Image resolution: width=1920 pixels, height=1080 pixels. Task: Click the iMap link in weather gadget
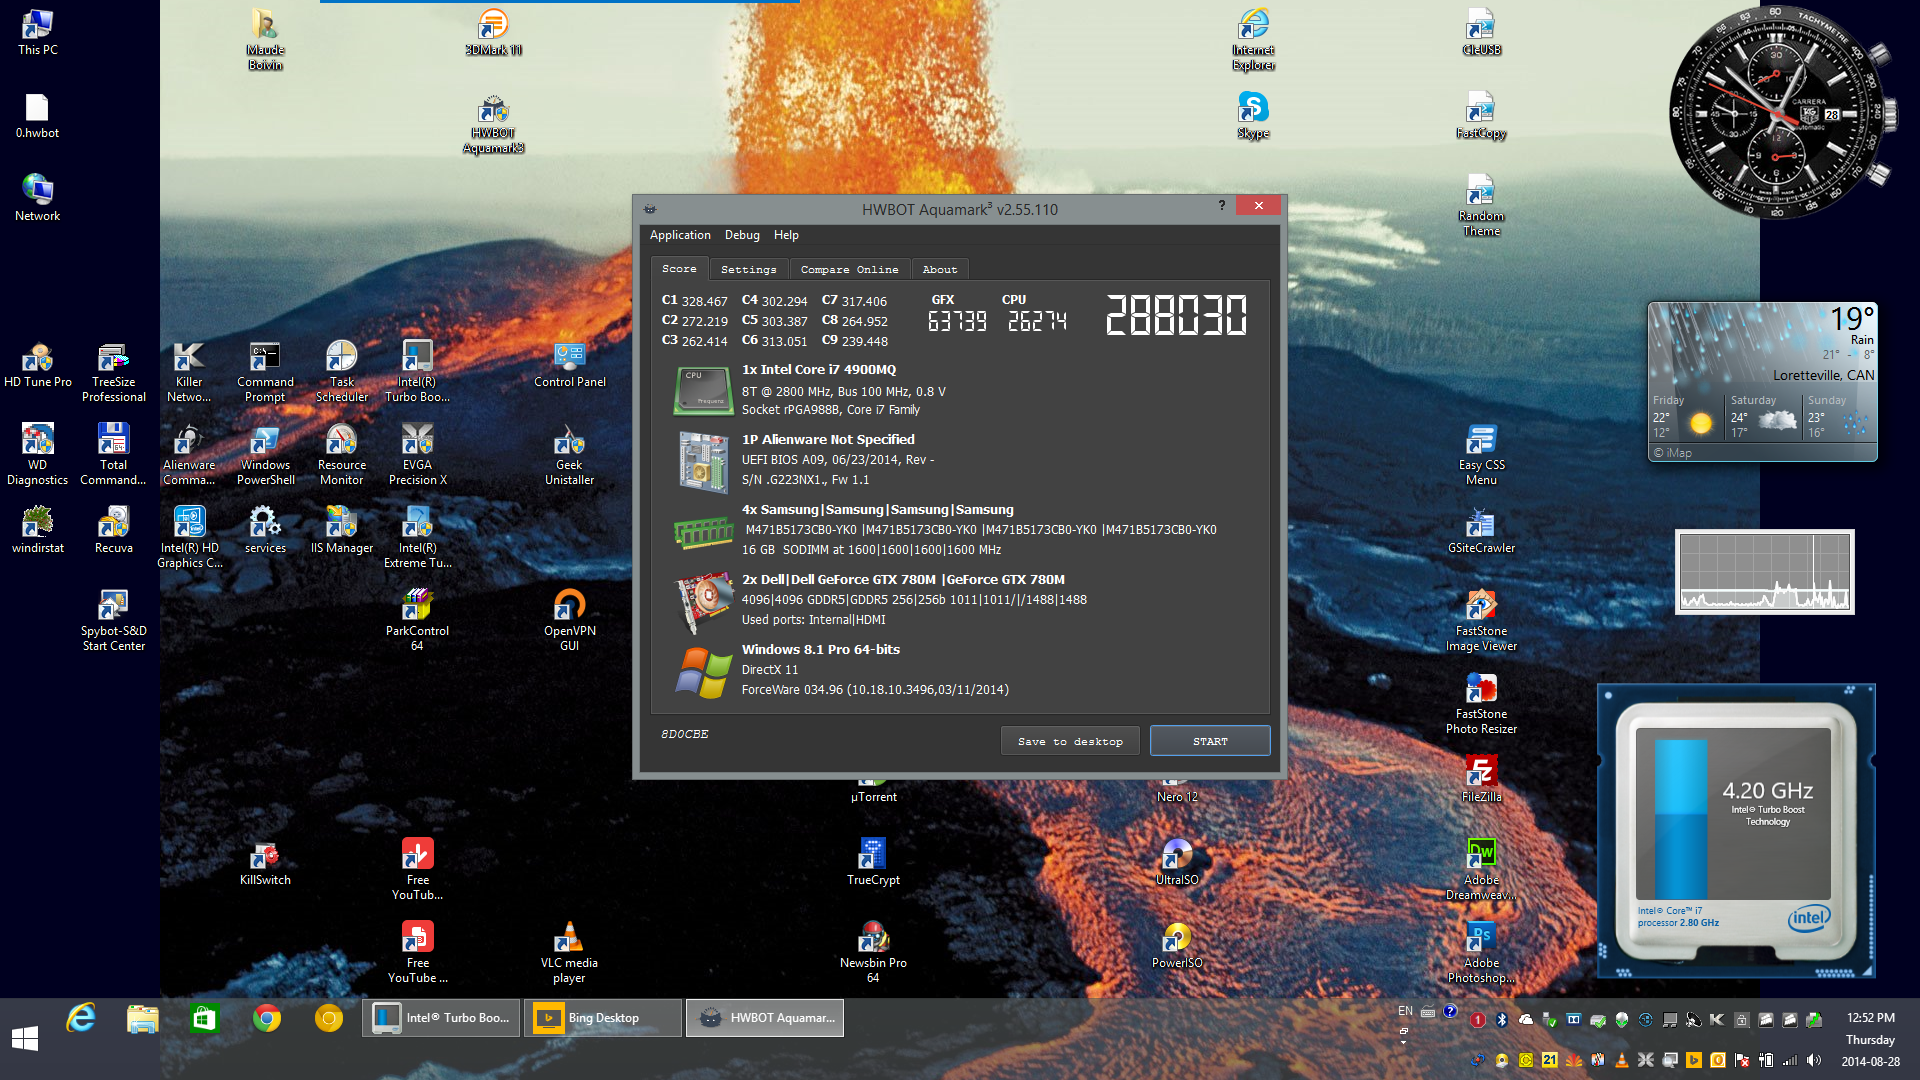tap(1673, 453)
